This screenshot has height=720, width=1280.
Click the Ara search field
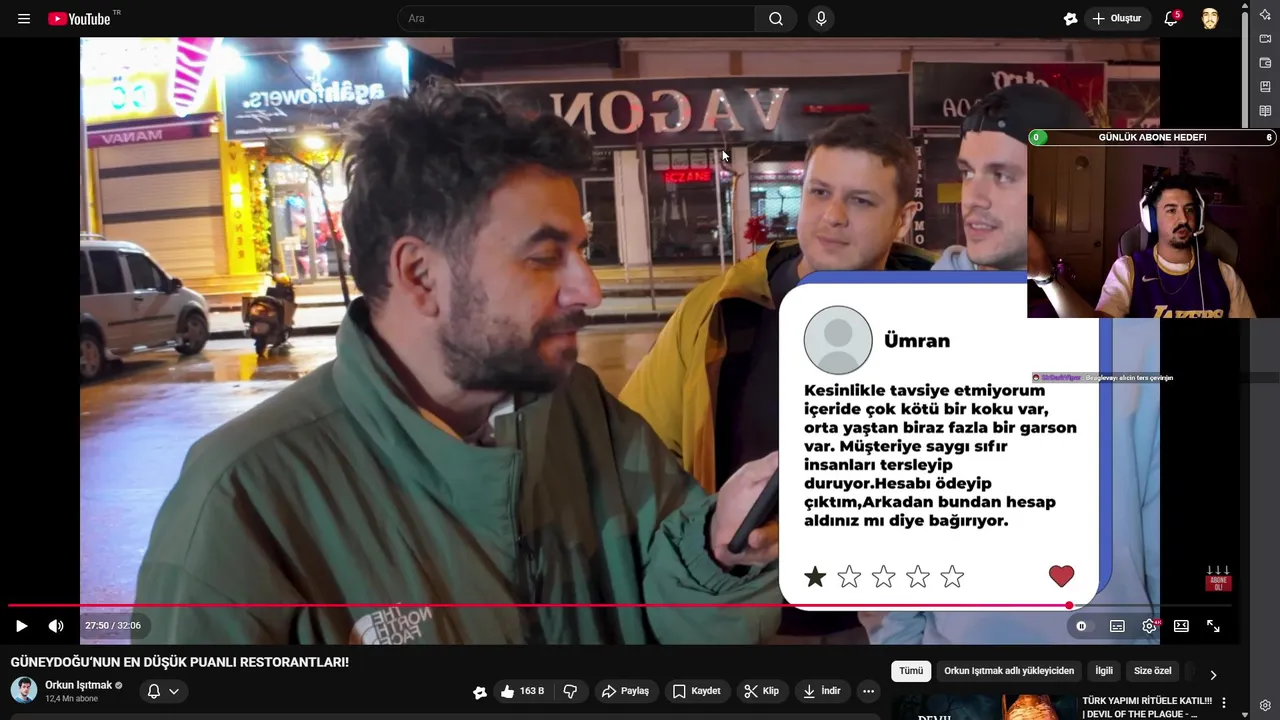point(576,19)
